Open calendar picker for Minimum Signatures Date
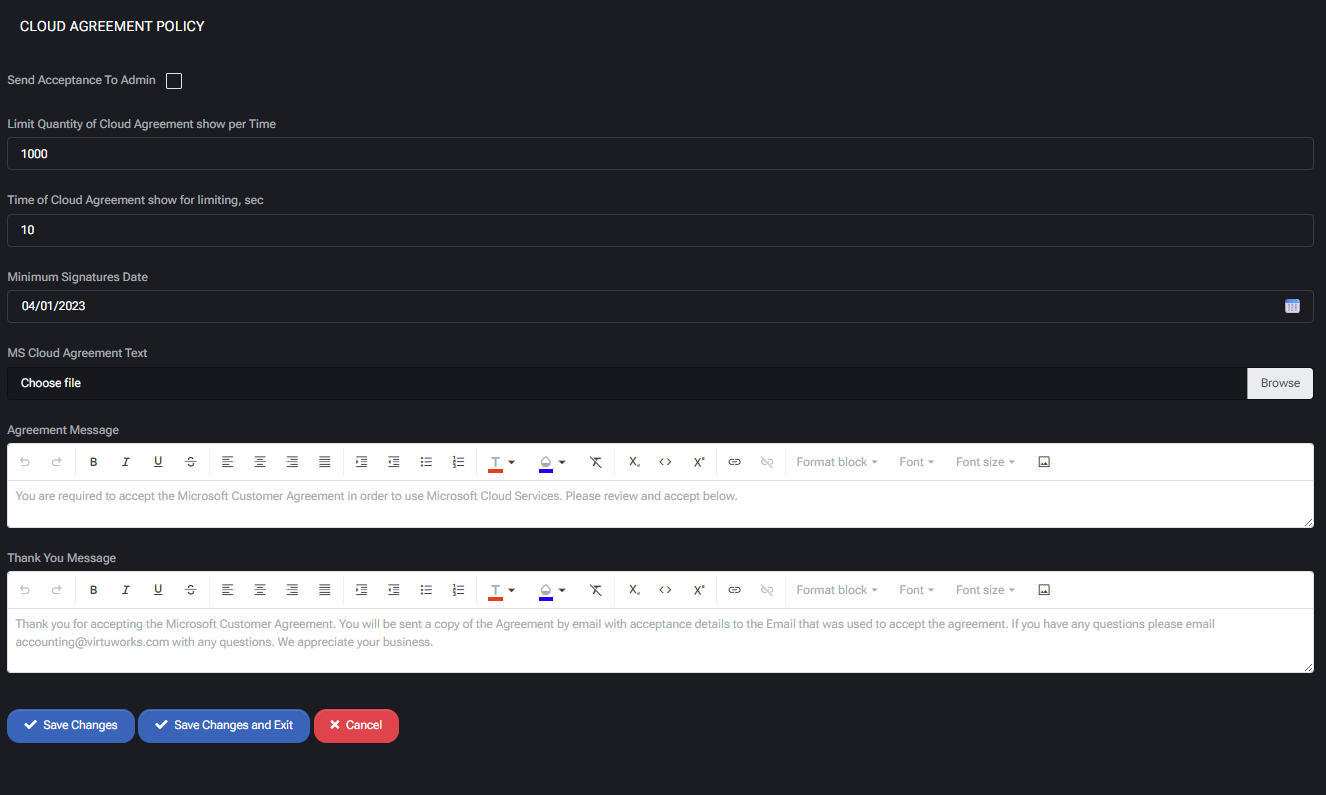This screenshot has width=1326, height=795. pyautogui.click(x=1292, y=306)
